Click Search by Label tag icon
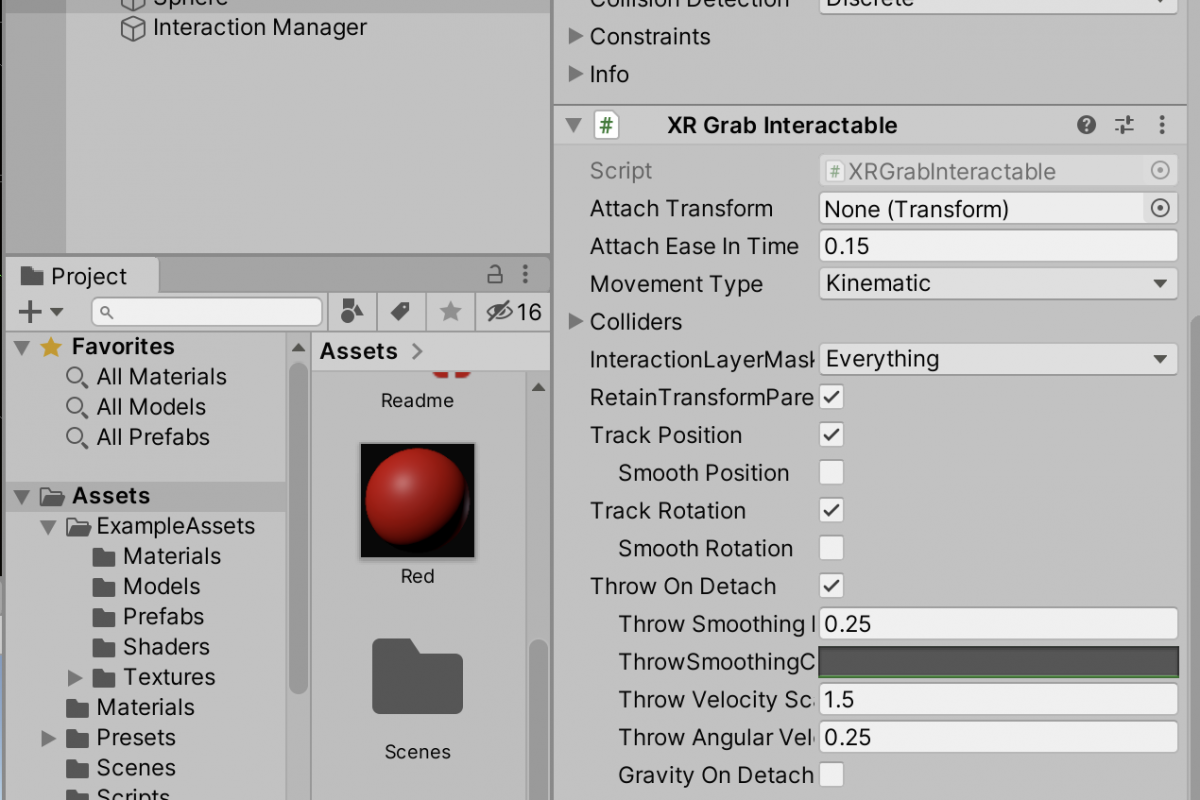 pyautogui.click(x=401, y=312)
